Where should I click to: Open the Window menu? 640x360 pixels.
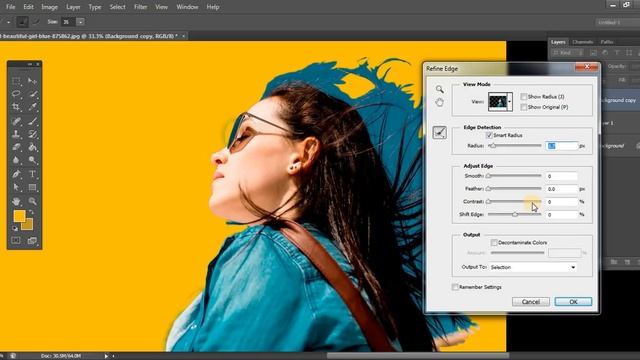click(x=187, y=7)
